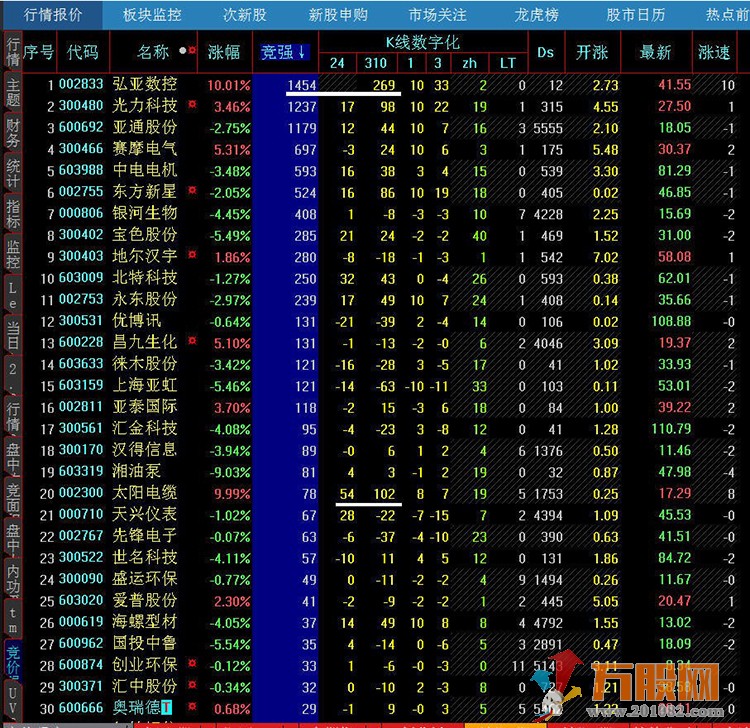Sort by the 名称 column header

click(153, 52)
